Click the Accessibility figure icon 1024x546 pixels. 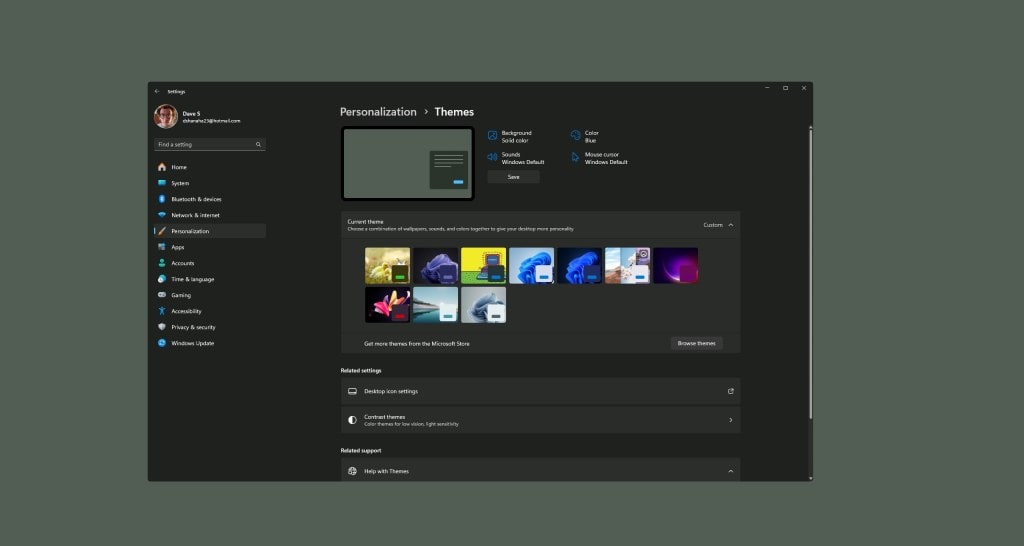(162, 311)
